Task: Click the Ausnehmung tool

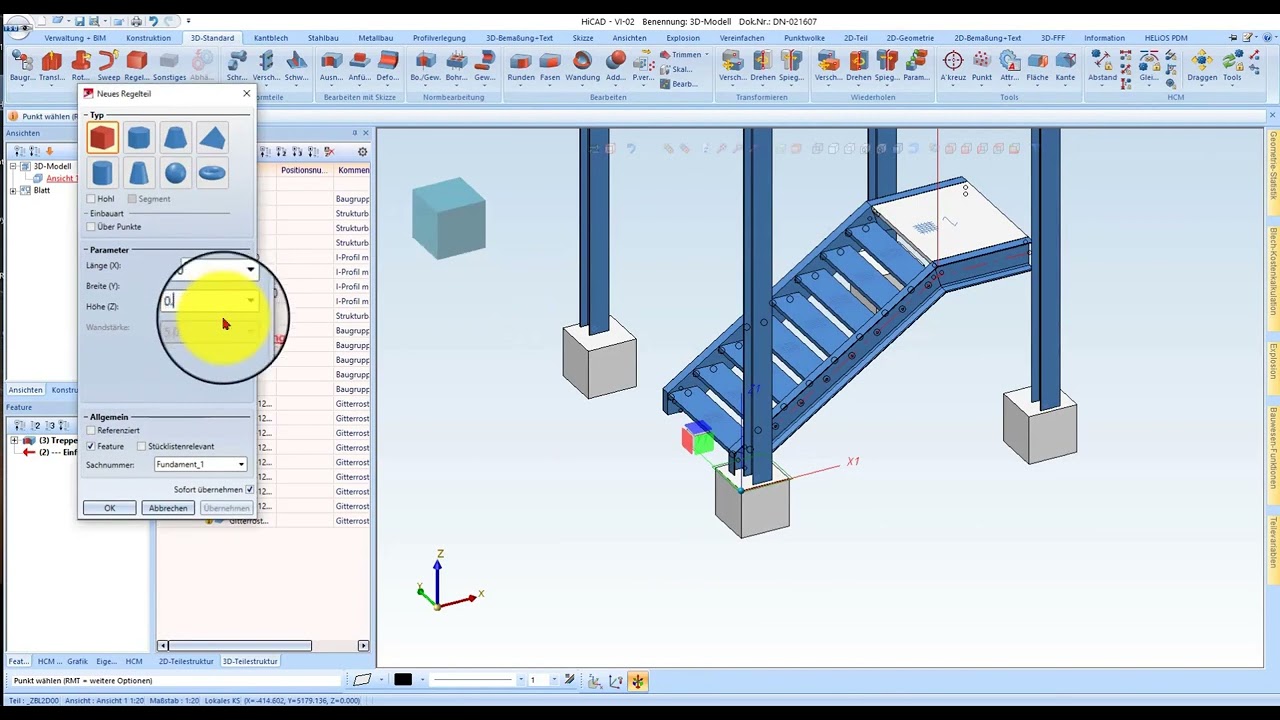Action: (331, 67)
